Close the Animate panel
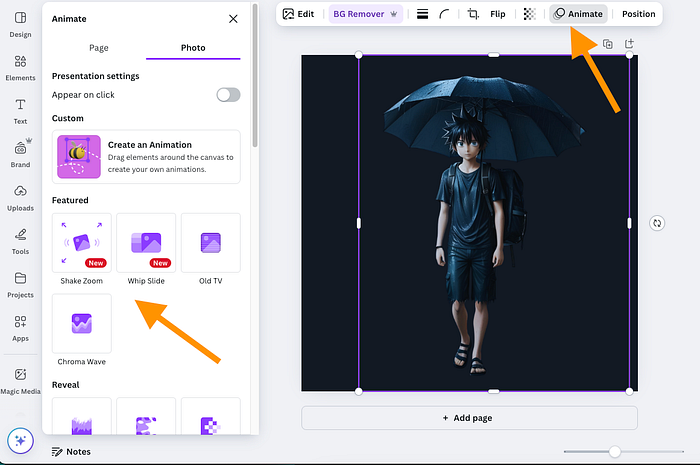 tap(233, 19)
